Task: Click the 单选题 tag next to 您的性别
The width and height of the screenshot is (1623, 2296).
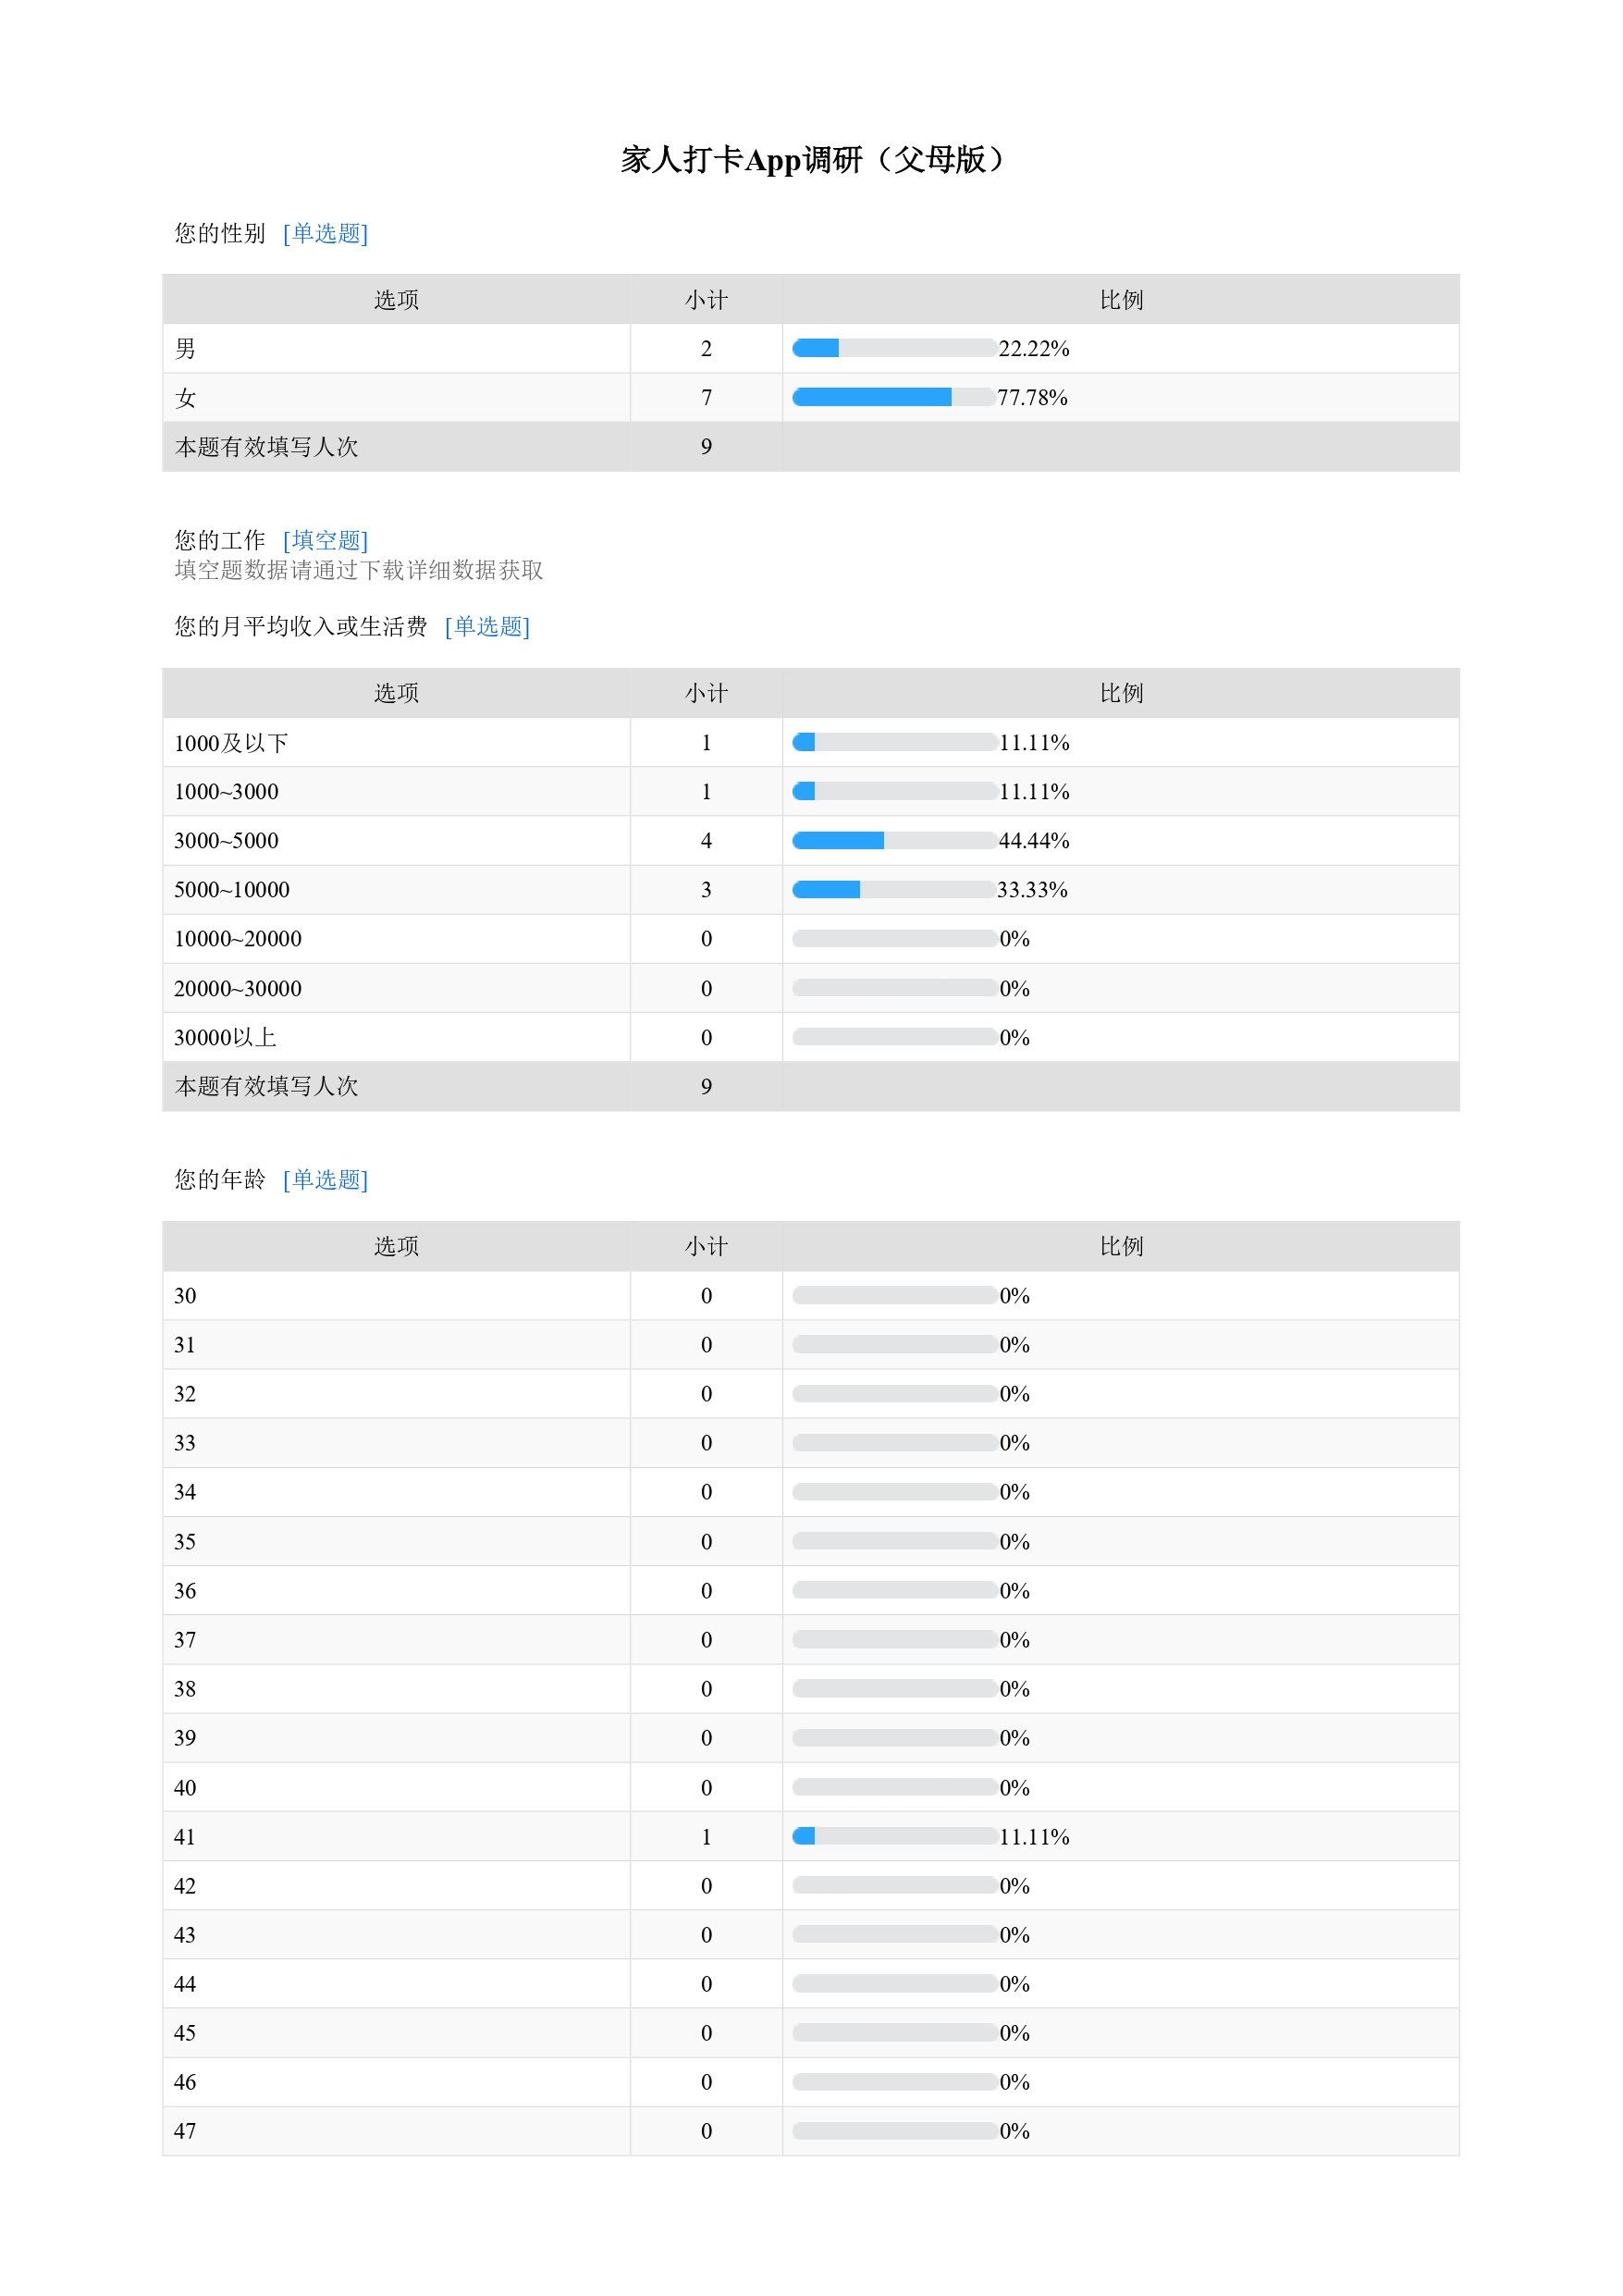Action: (x=325, y=233)
